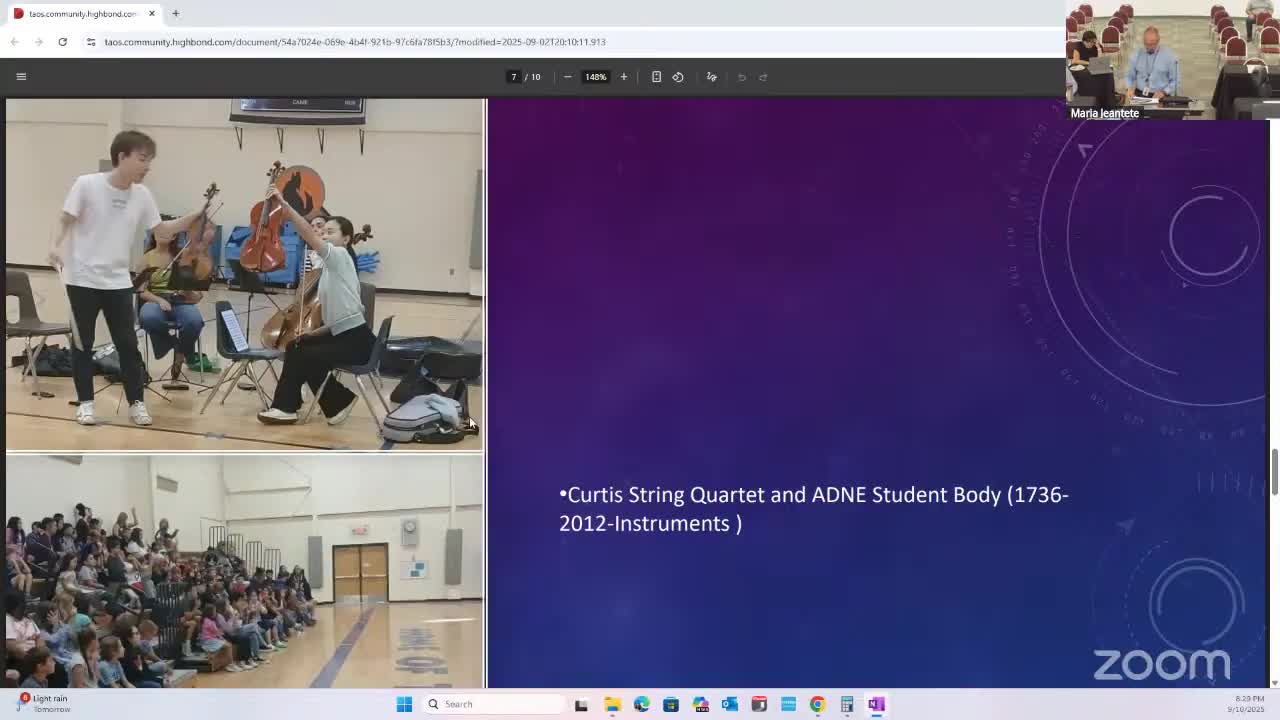The width and height of the screenshot is (1280, 720).
Task: Click the Light rain weather widget
Action: 45,703
